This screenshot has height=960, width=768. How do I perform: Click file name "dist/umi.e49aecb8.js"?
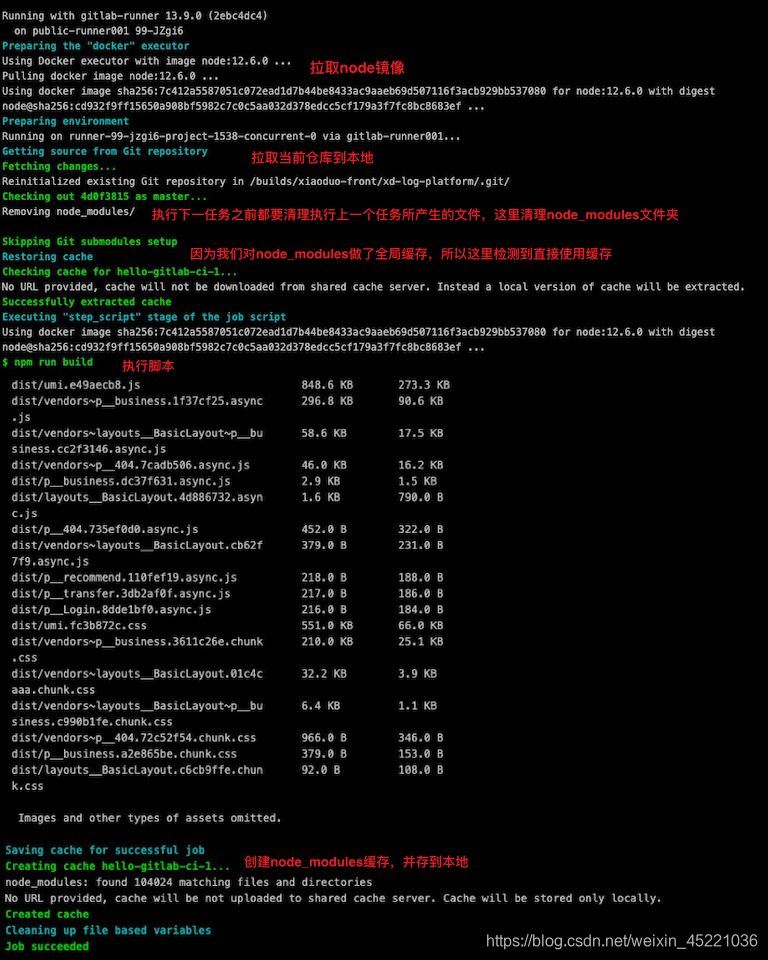76,385
